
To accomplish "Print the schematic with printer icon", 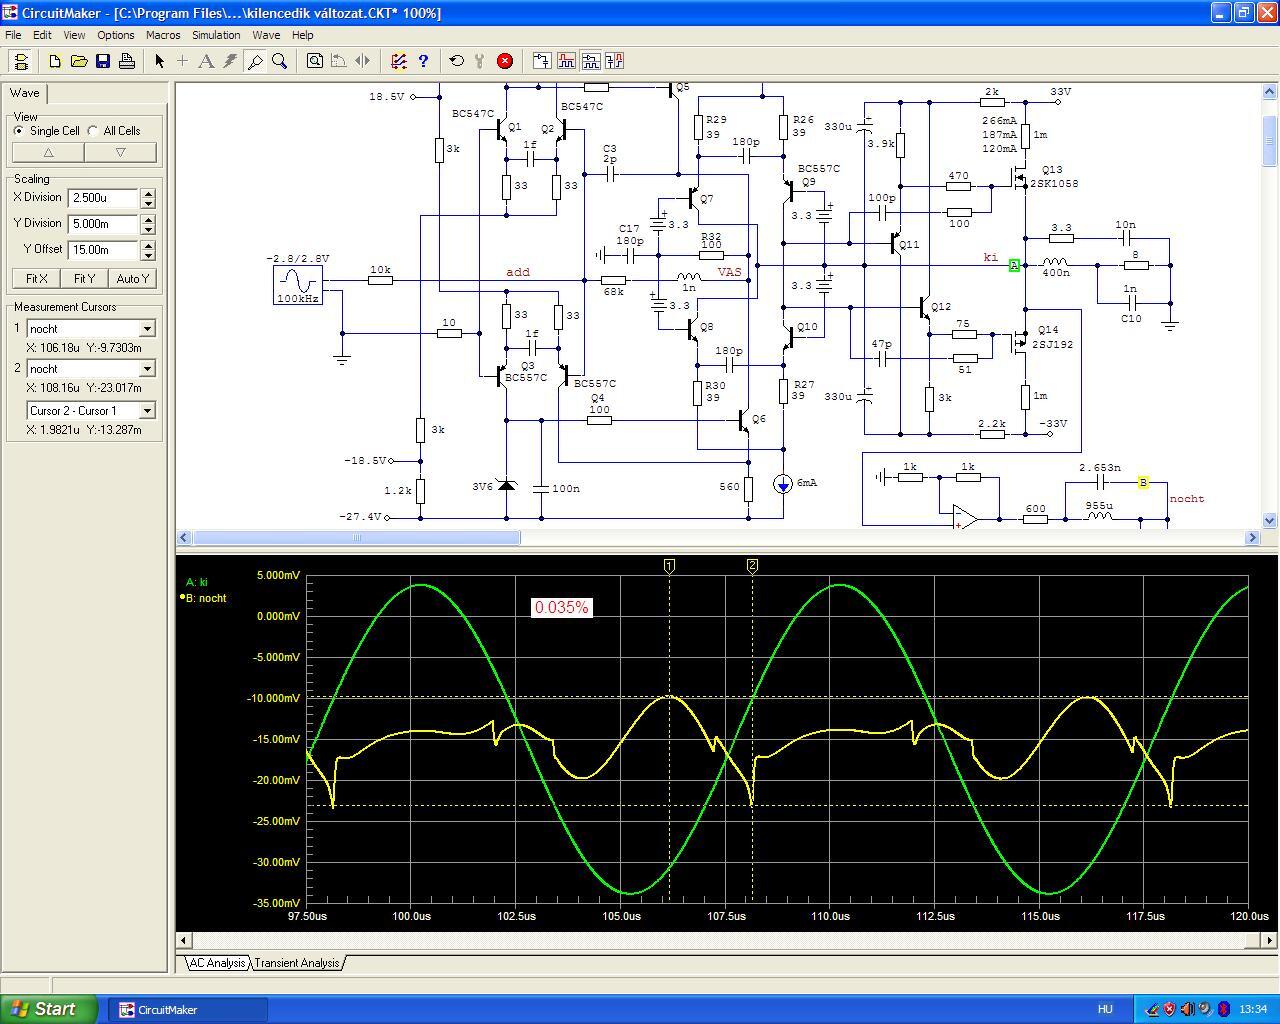I will coord(127,61).
